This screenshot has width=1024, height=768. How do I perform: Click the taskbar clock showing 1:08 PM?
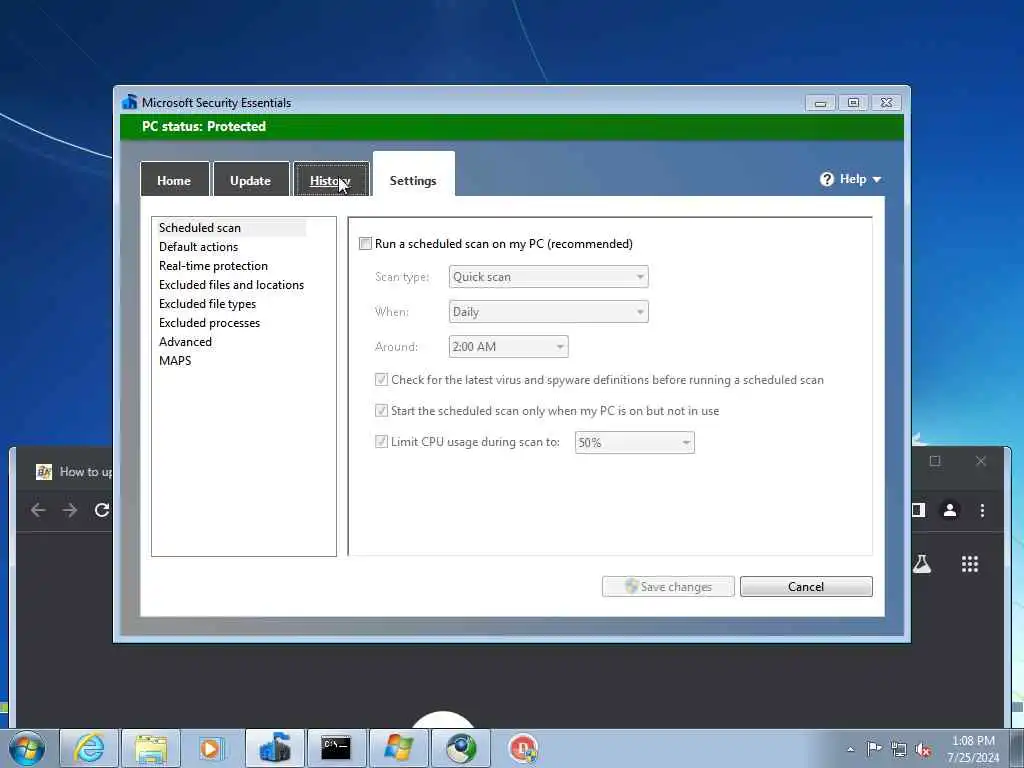(x=973, y=749)
